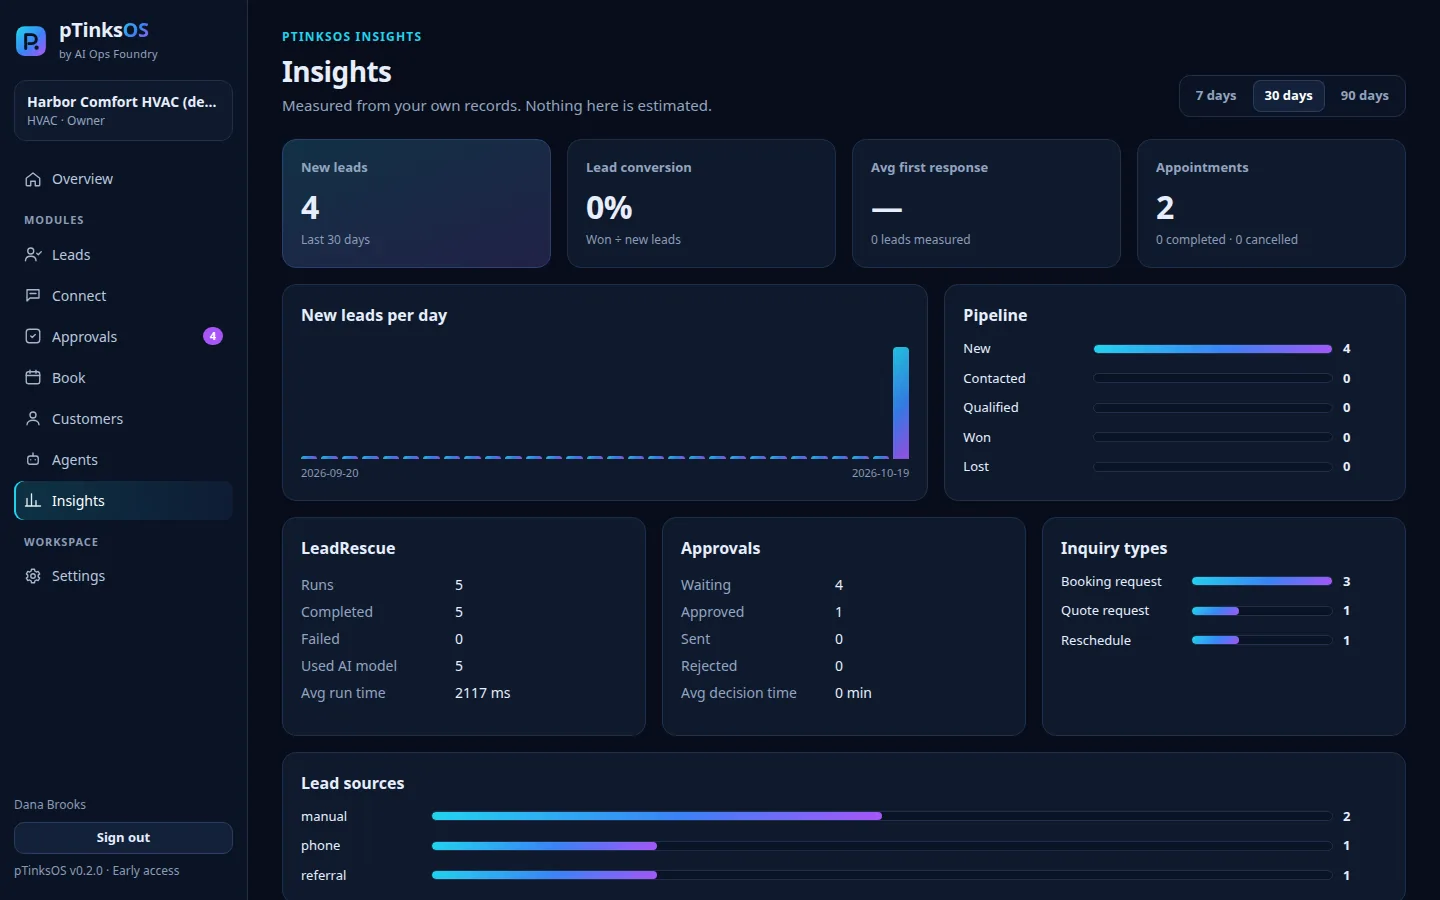Click the Contacted pipeline label
The width and height of the screenshot is (1440, 900).
[x=994, y=379]
